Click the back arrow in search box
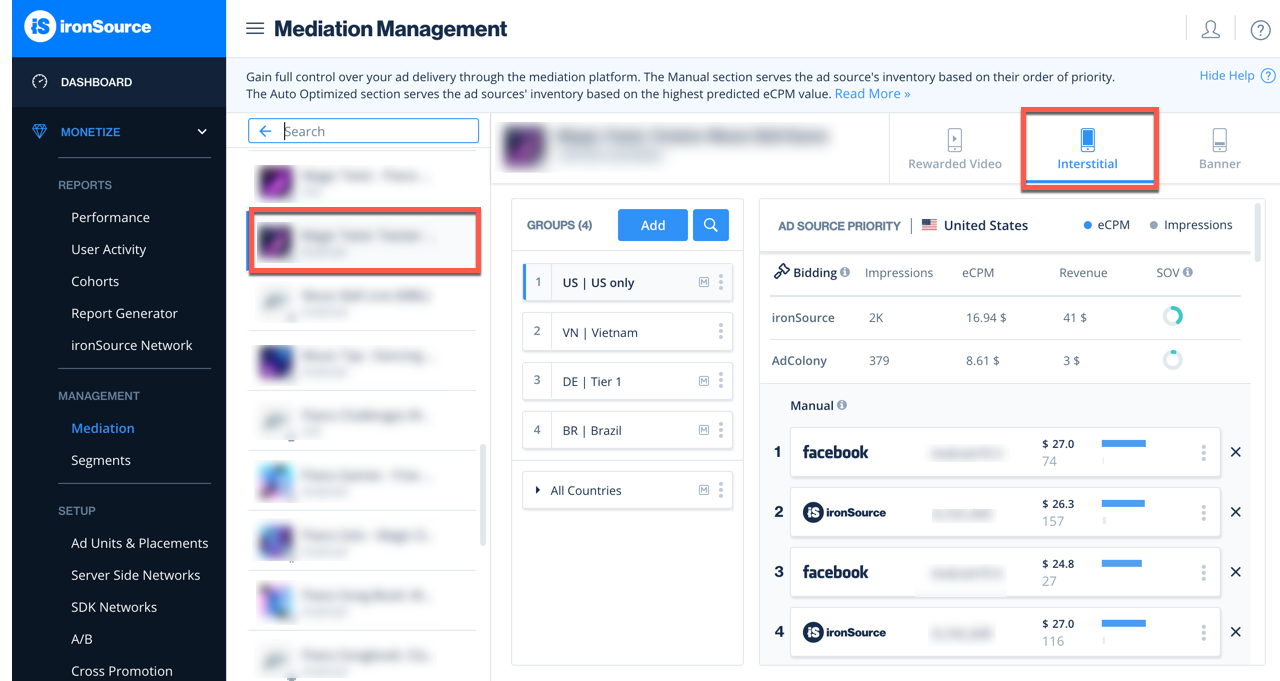Screen dimensions: 1280x681 click(x=265, y=131)
